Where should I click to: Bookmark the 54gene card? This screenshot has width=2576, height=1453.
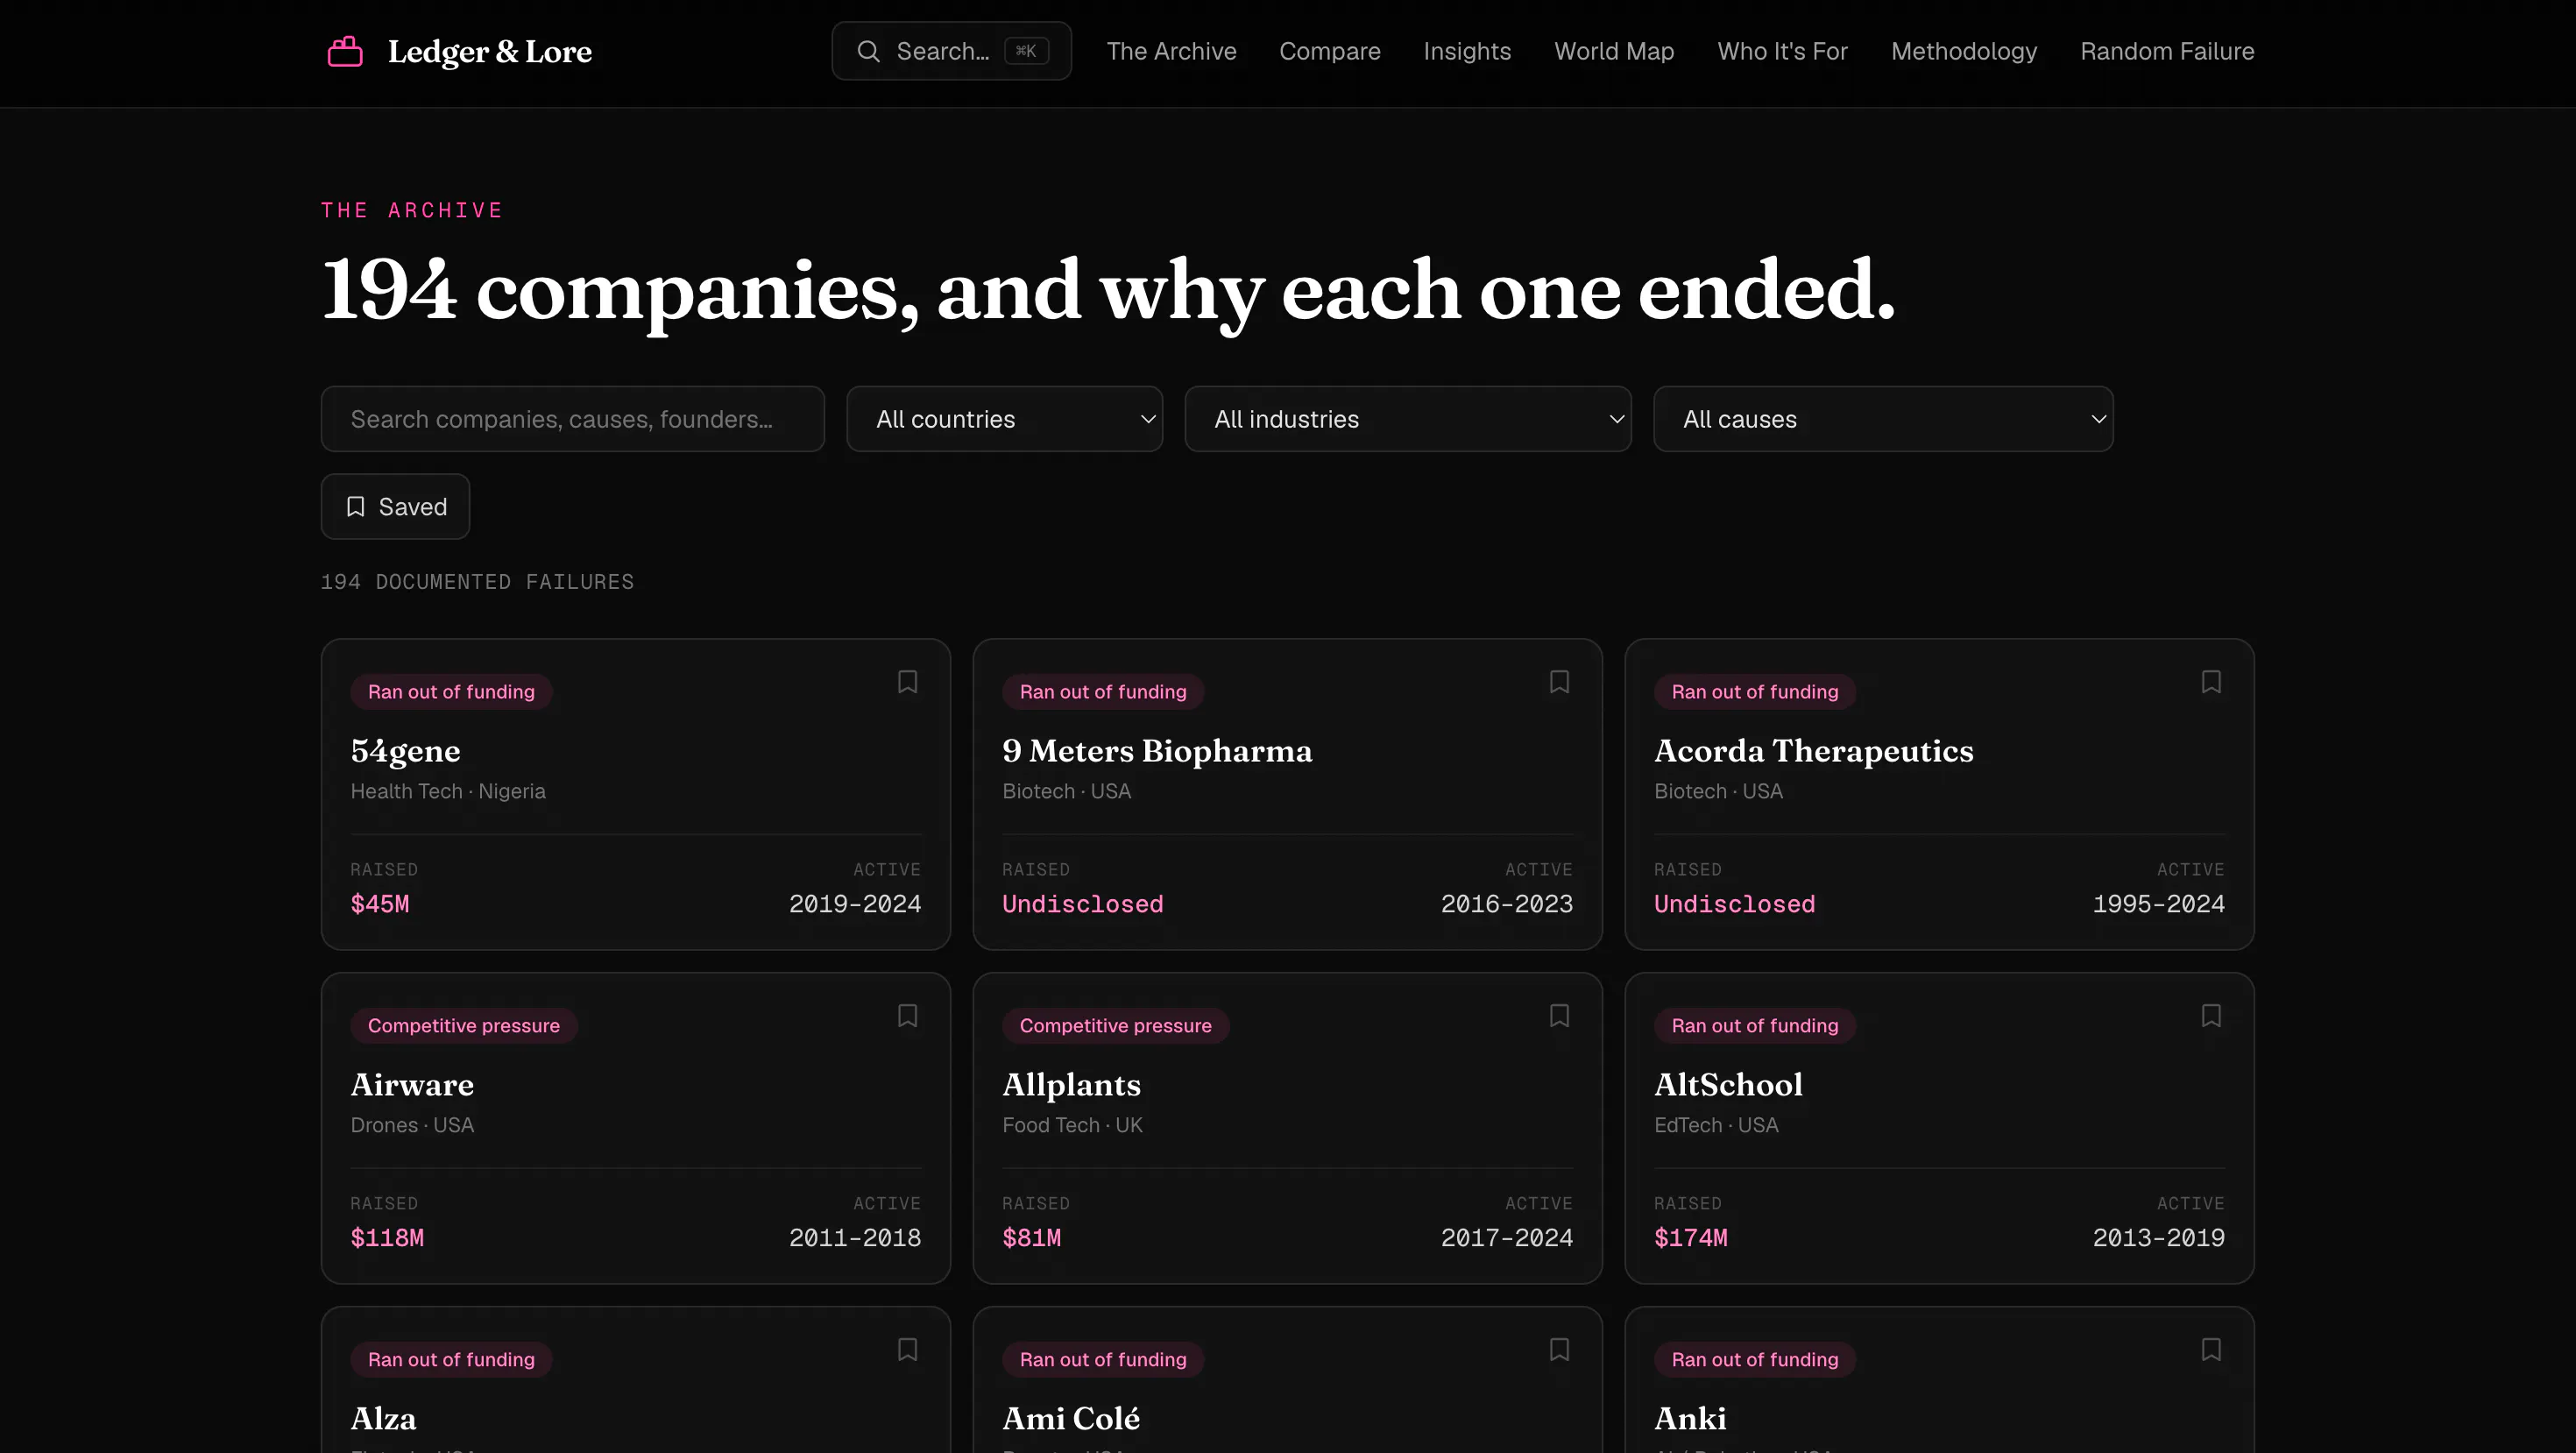[907, 682]
